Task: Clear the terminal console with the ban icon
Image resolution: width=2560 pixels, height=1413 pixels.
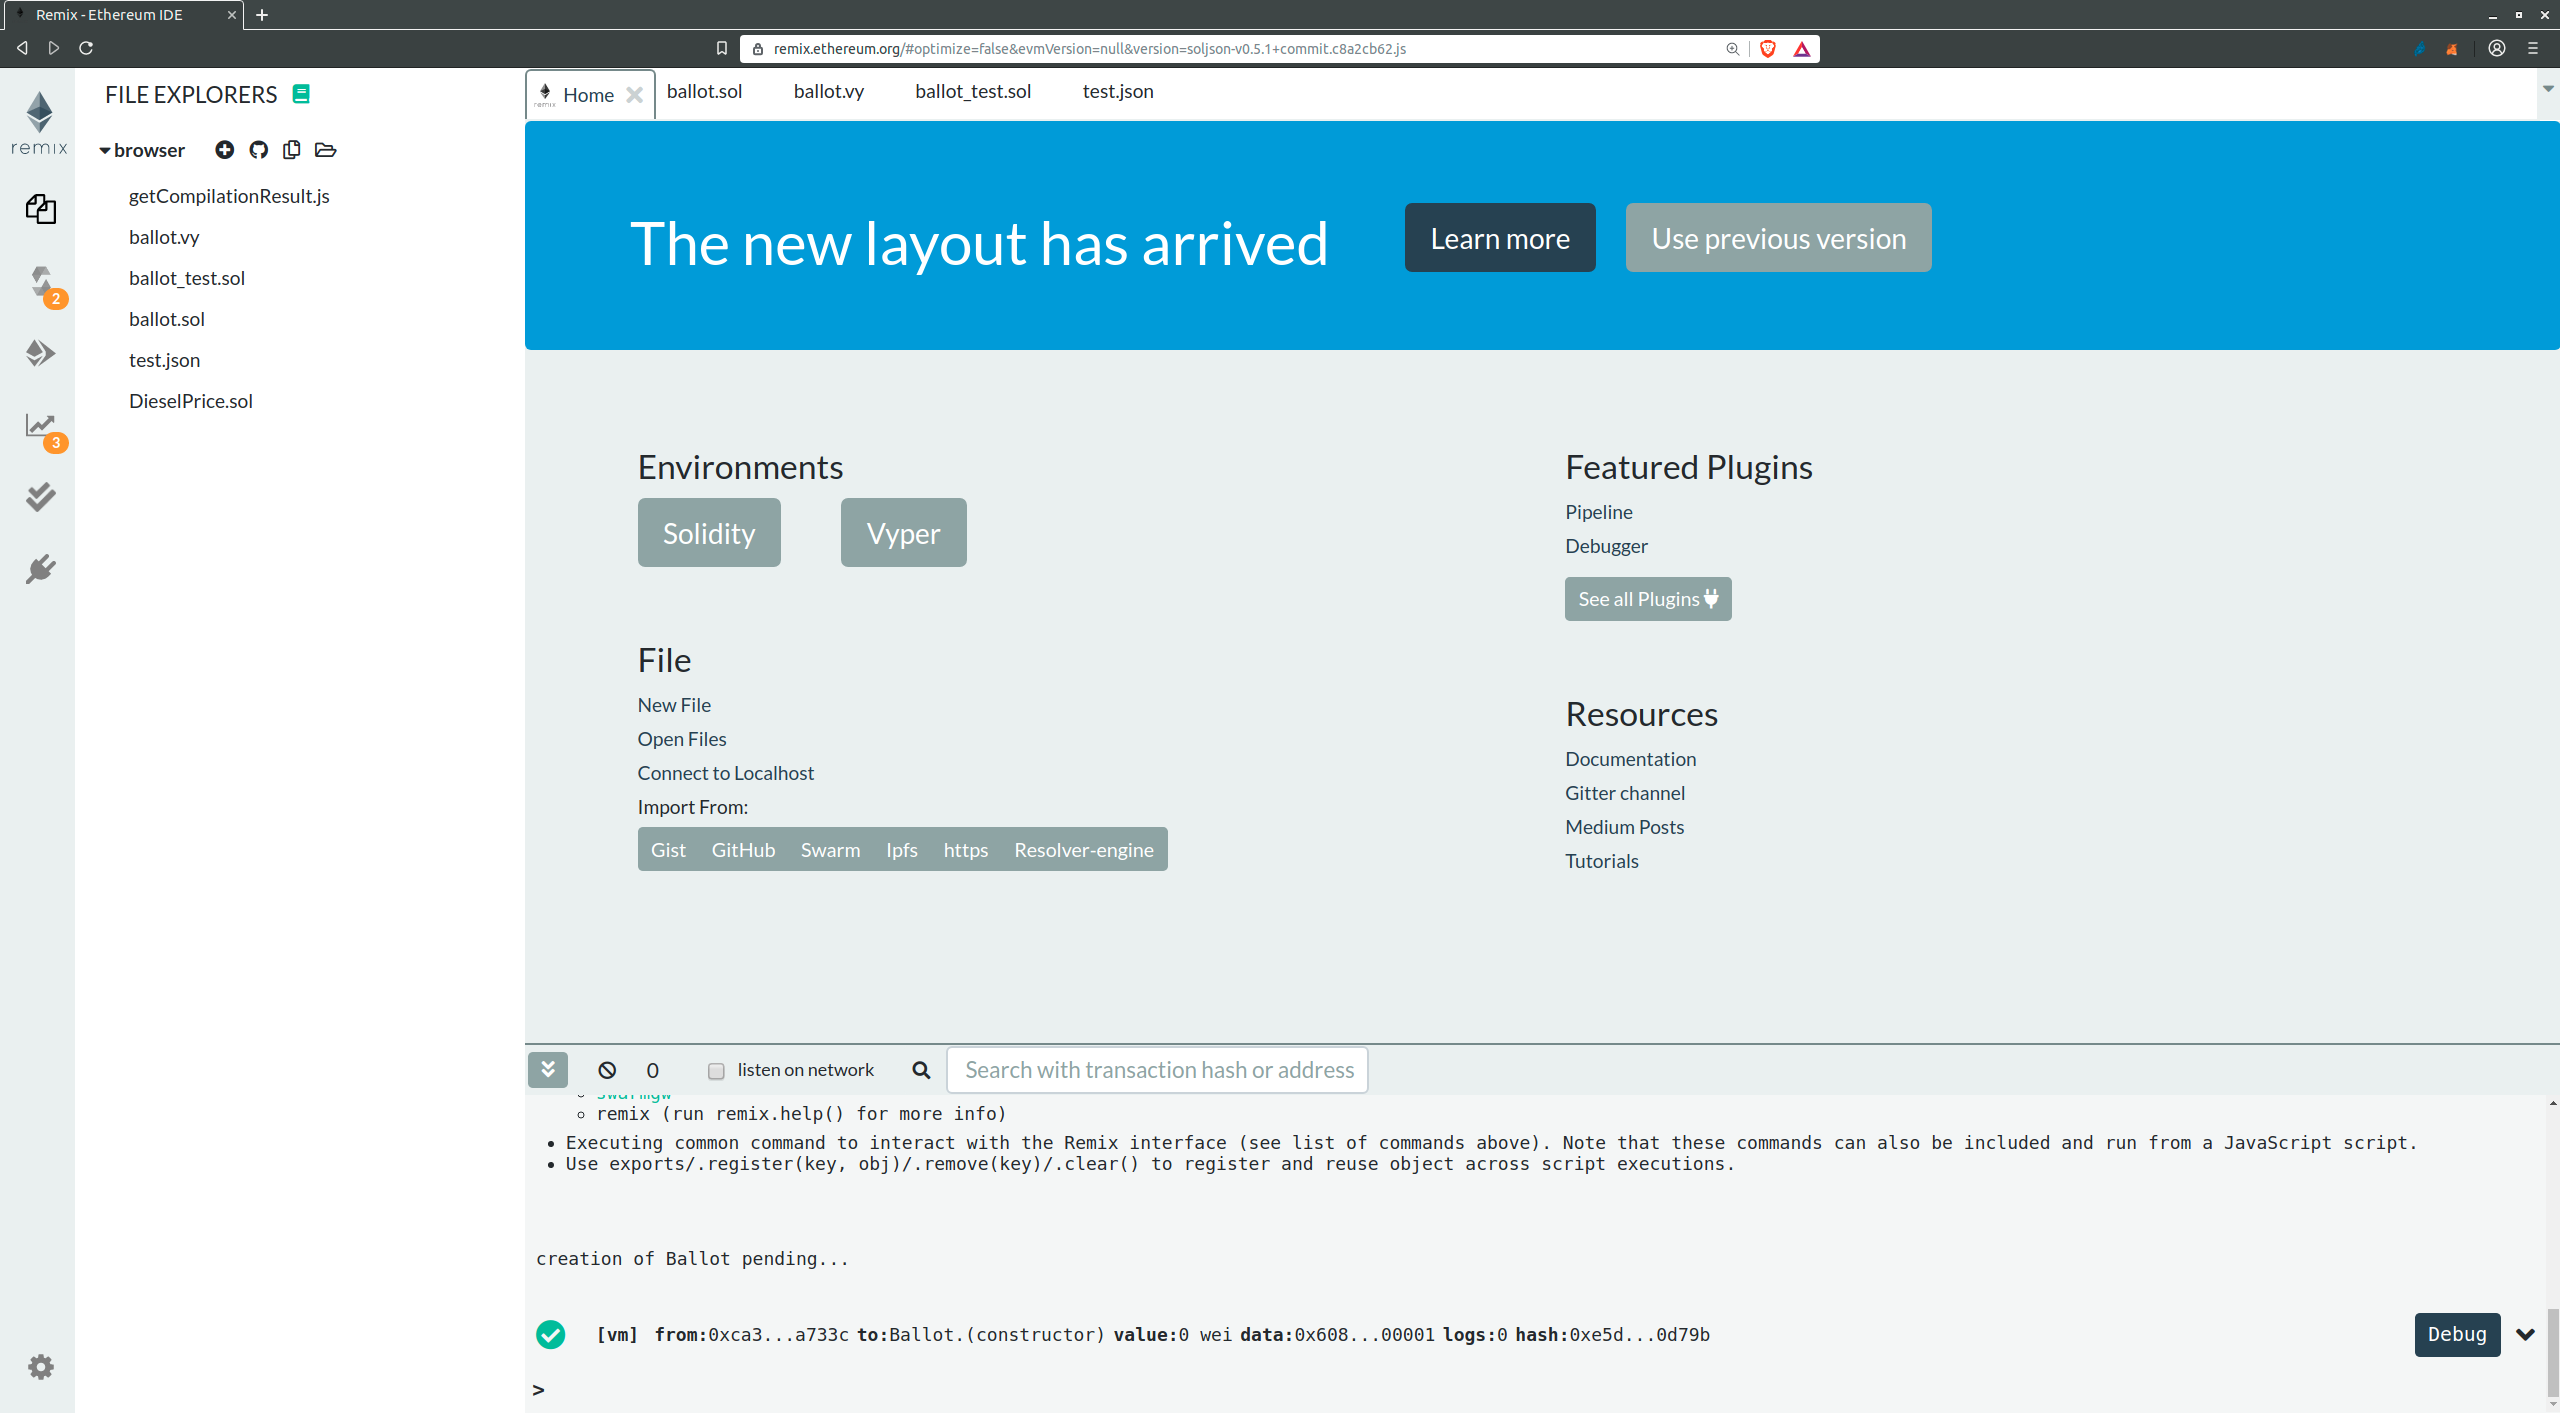Action: (x=607, y=1069)
